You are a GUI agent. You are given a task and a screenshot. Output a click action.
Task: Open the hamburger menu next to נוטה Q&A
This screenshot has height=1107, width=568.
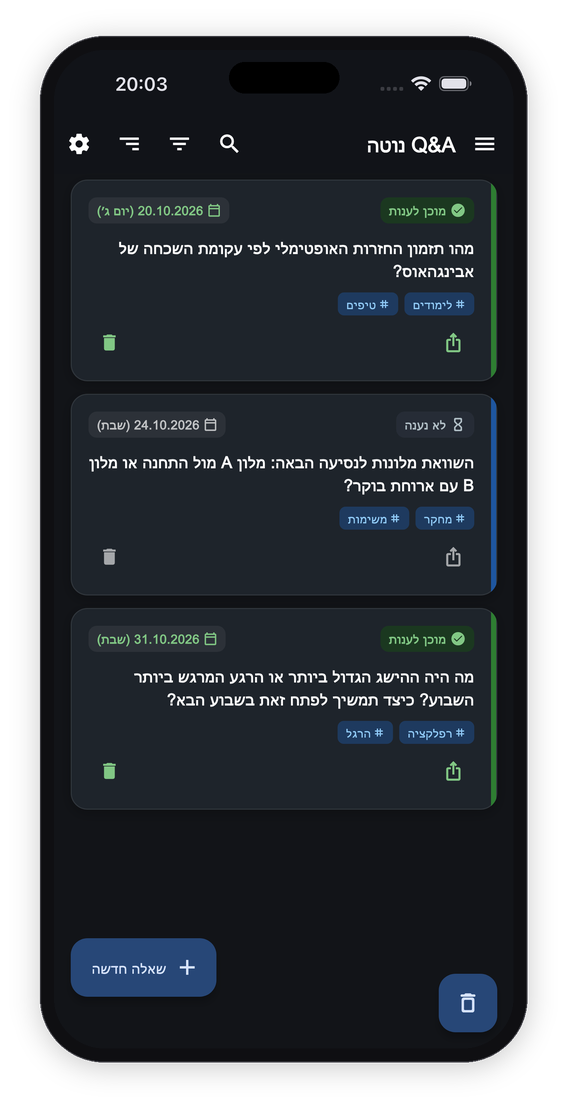pos(485,144)
